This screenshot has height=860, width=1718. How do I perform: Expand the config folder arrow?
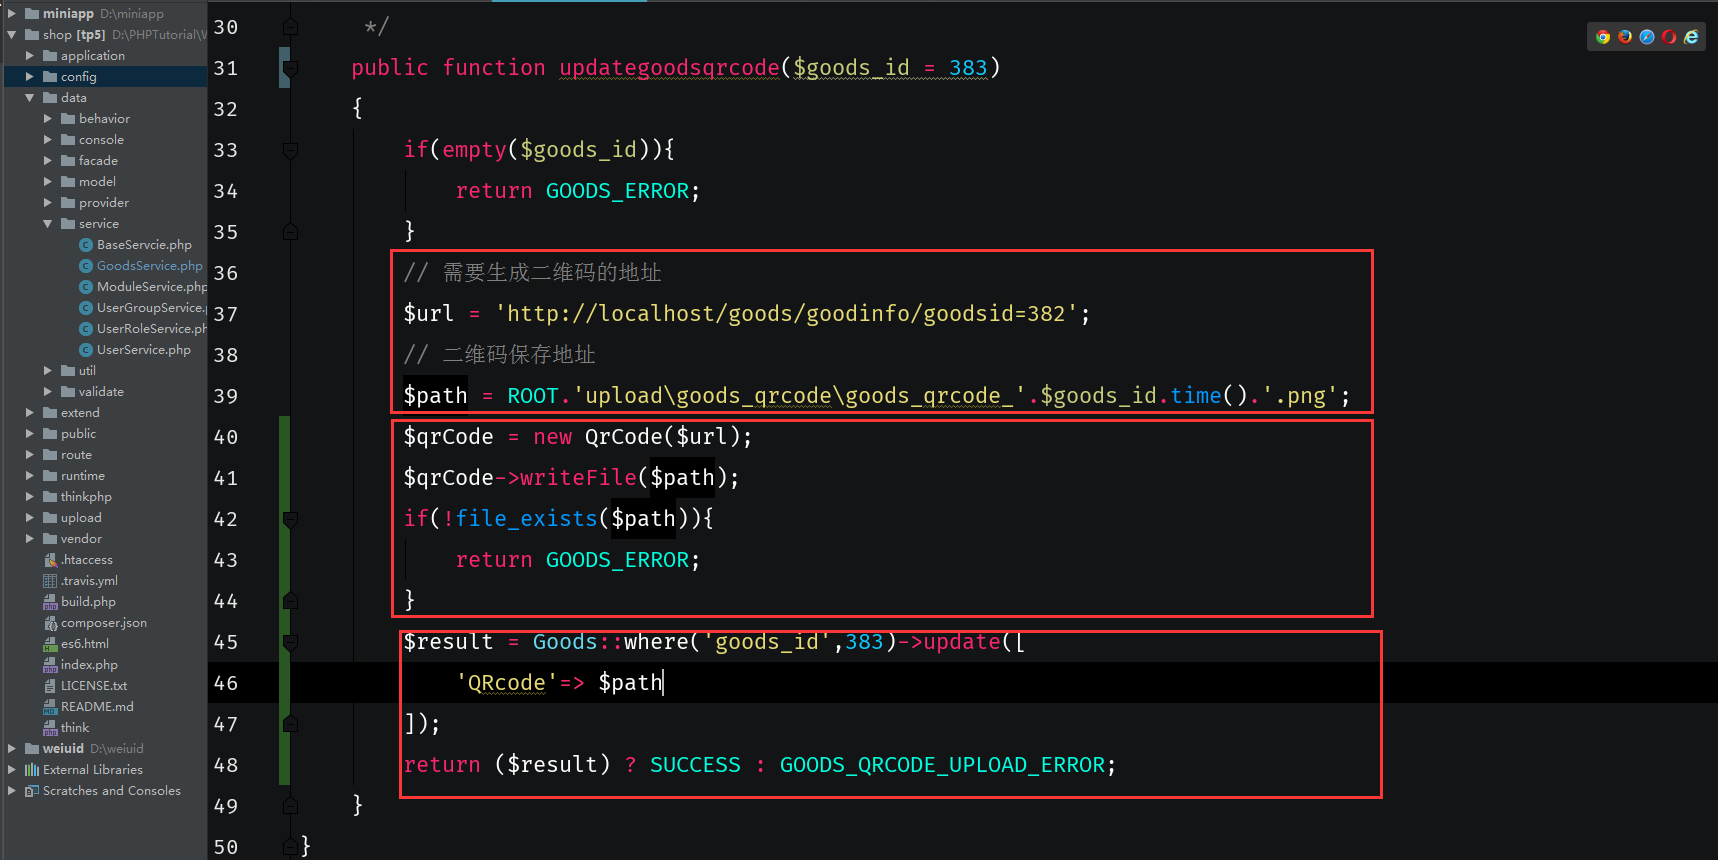click(x=30, y=77)
